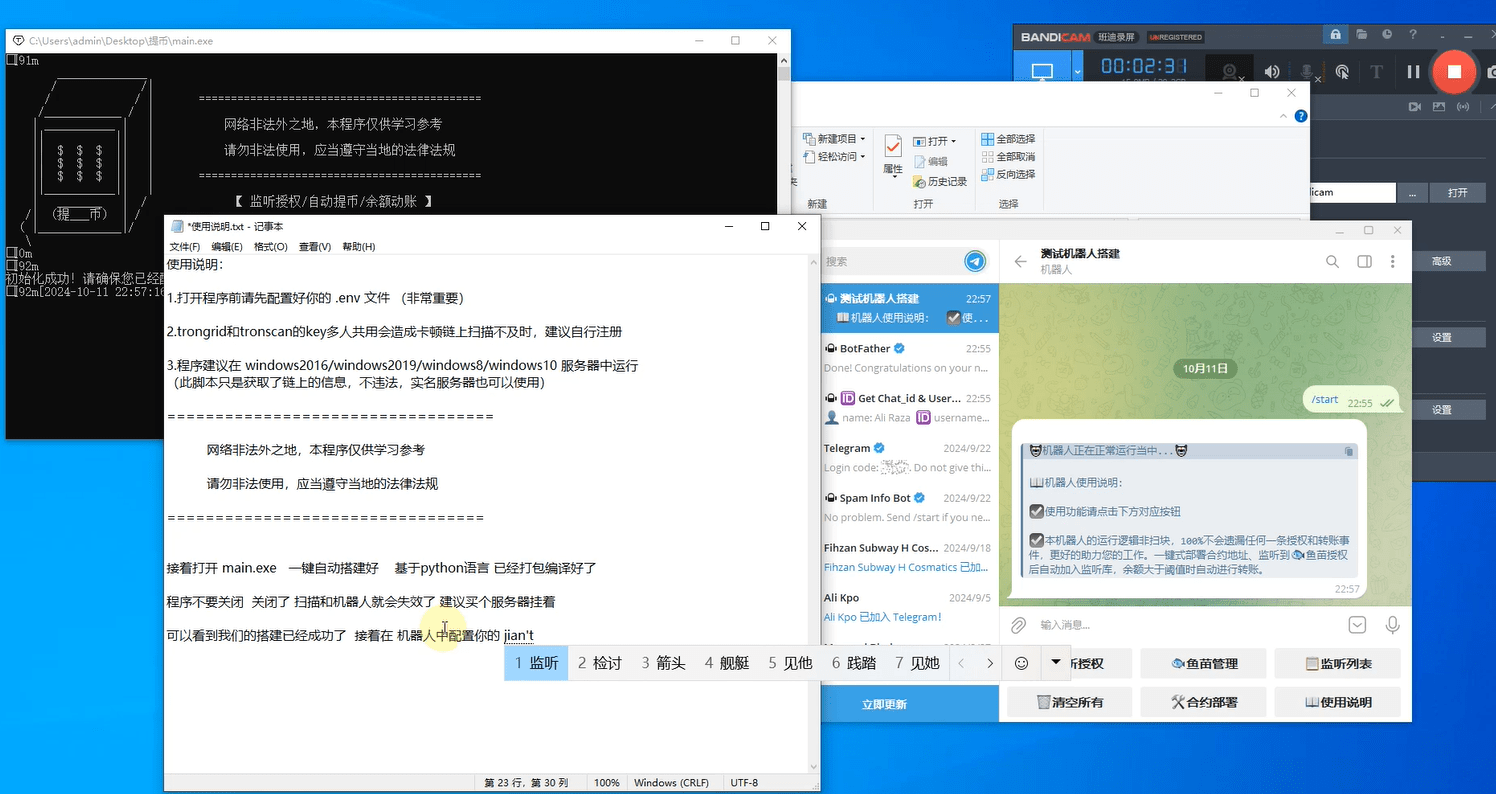Open the Bandicam output folder icon
The height and width of the screenshot is (794, 1496).
(1361, 35)
